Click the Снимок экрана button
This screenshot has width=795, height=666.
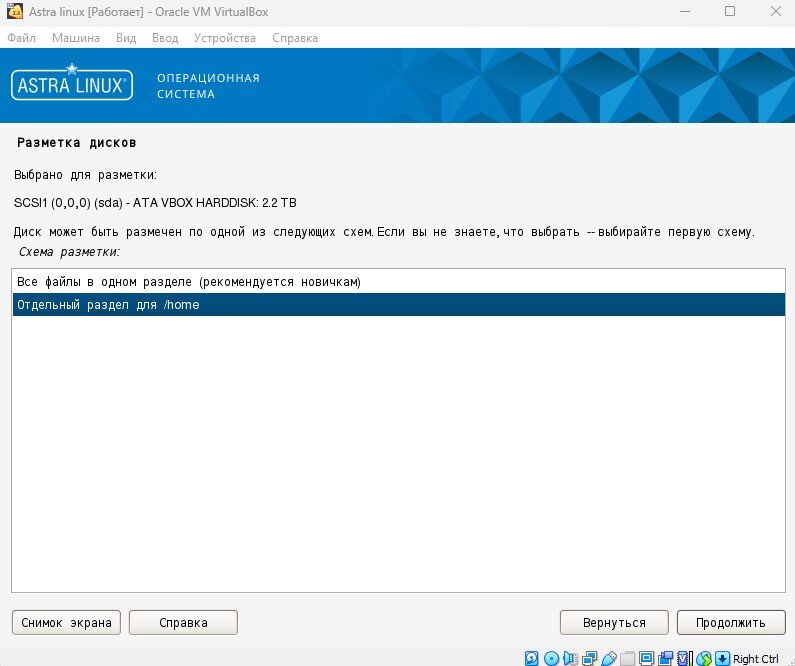[66, 622]
